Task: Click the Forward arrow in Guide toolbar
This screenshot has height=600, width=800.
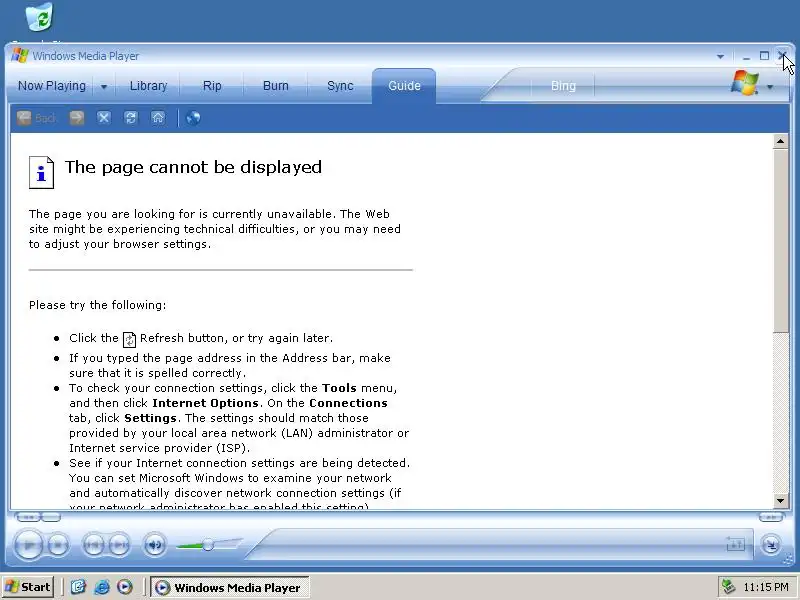Action: 77,118
